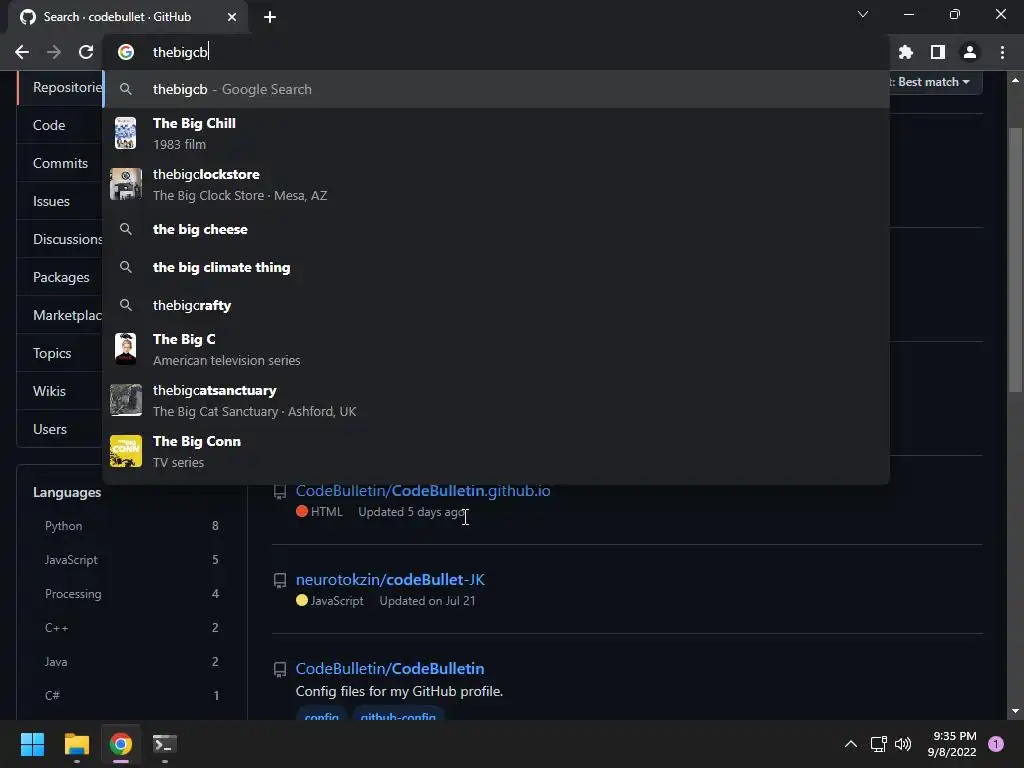Image resolution: width=1024 pixels, height=768 pixels.
Task: Open the volume speaker tray icon
Action: [x=903, y=744]
